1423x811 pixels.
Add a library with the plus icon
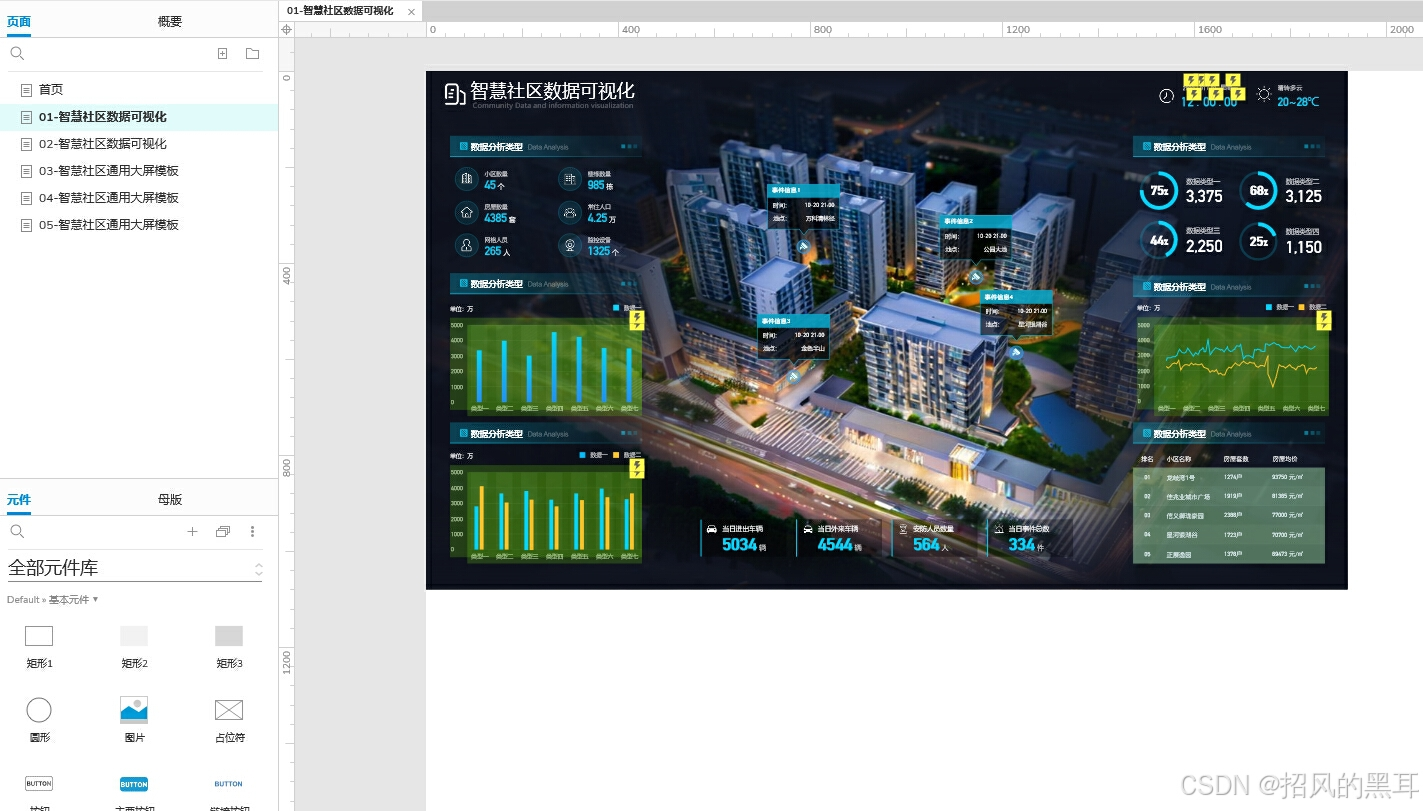(x=193, y=532)
